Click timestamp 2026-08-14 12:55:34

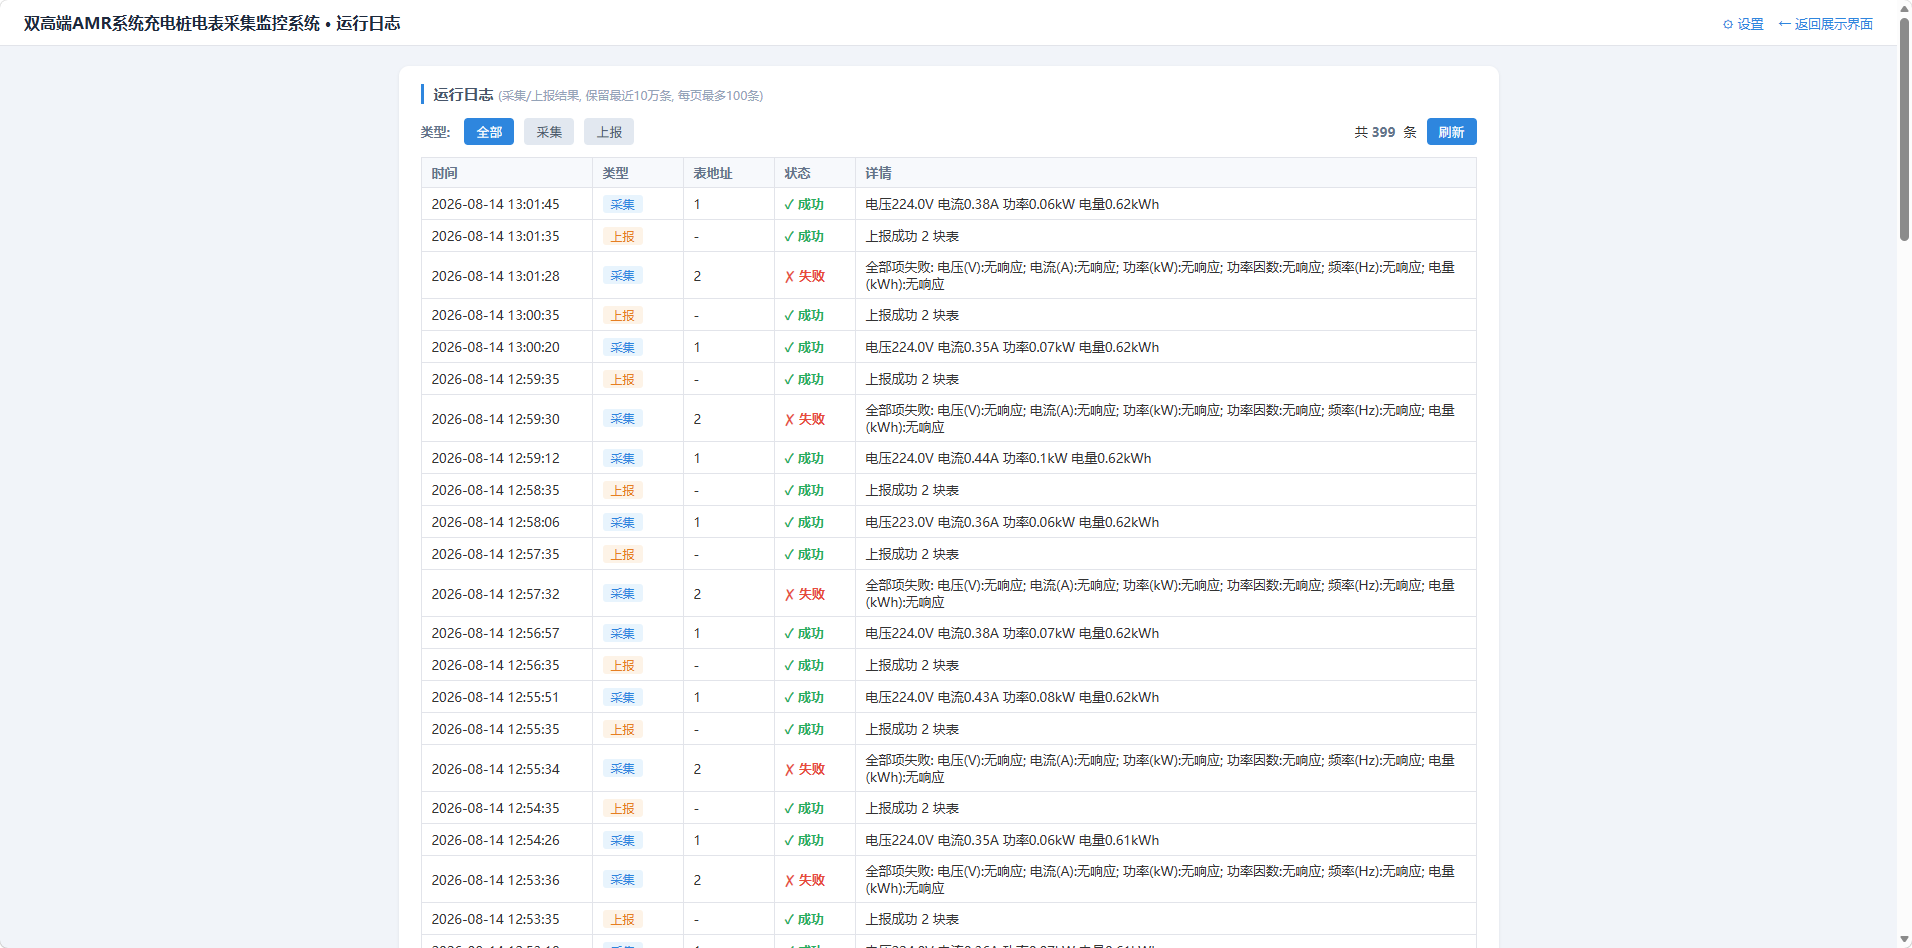(x=496, y=769)
